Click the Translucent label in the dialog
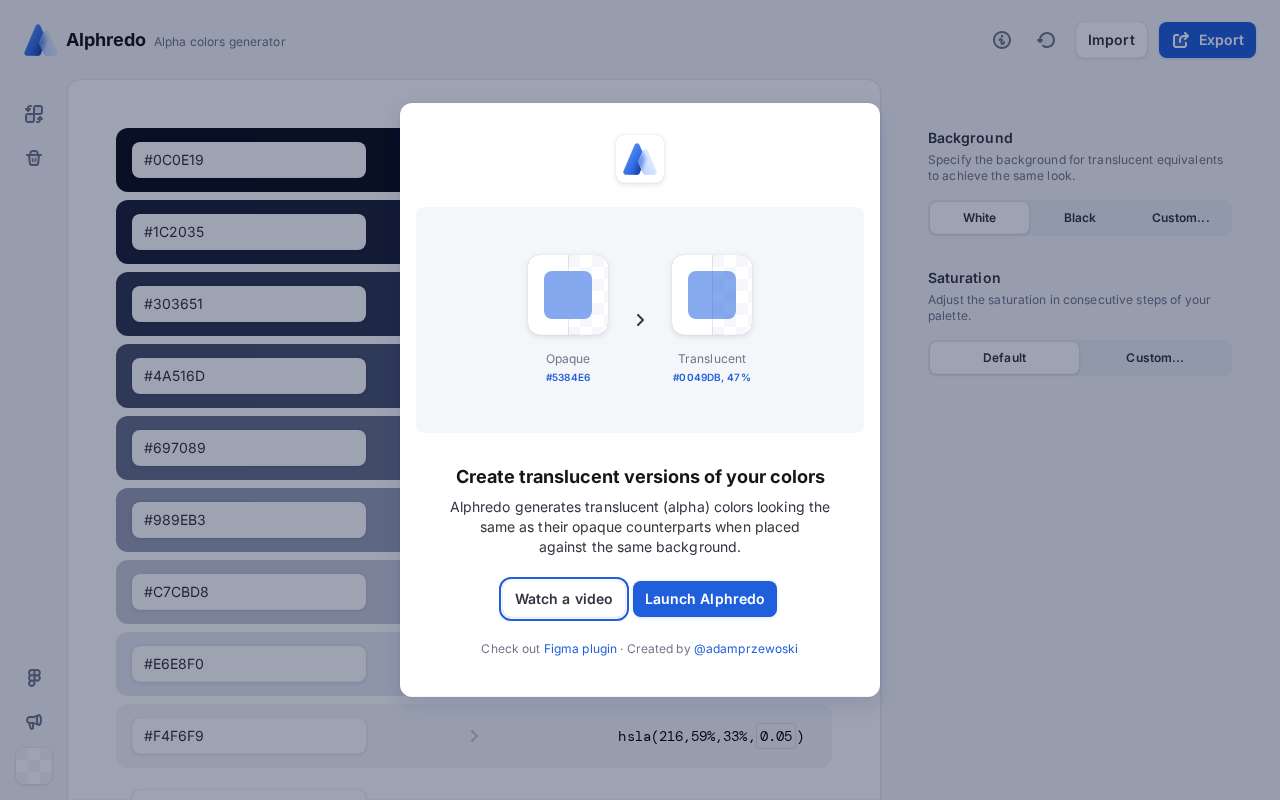 (712, 359)
